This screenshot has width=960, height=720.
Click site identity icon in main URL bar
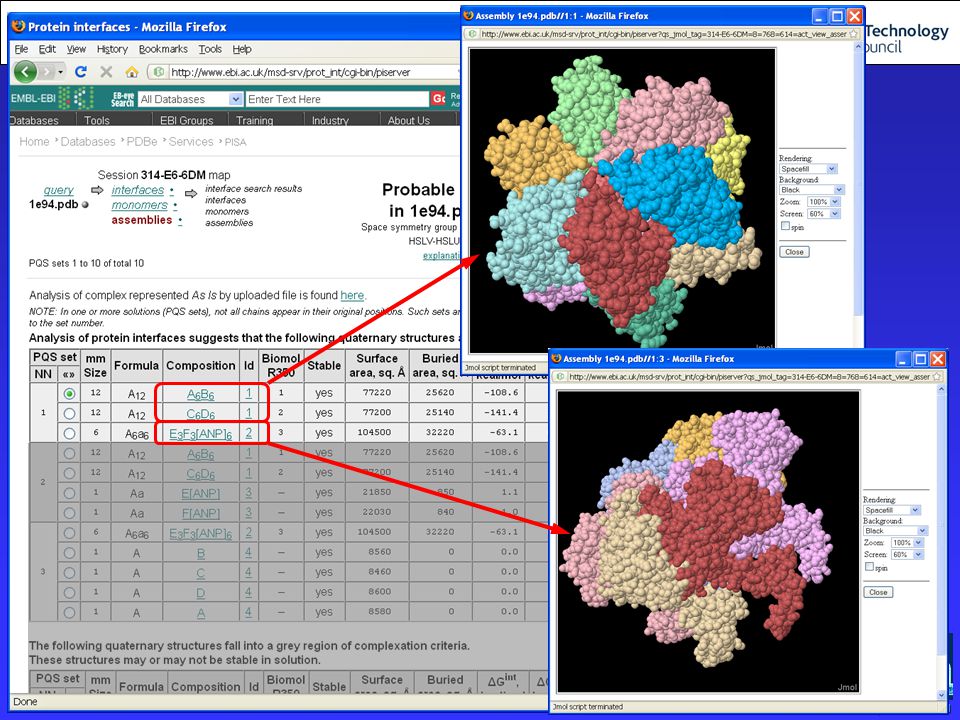[x=159, y=72]
